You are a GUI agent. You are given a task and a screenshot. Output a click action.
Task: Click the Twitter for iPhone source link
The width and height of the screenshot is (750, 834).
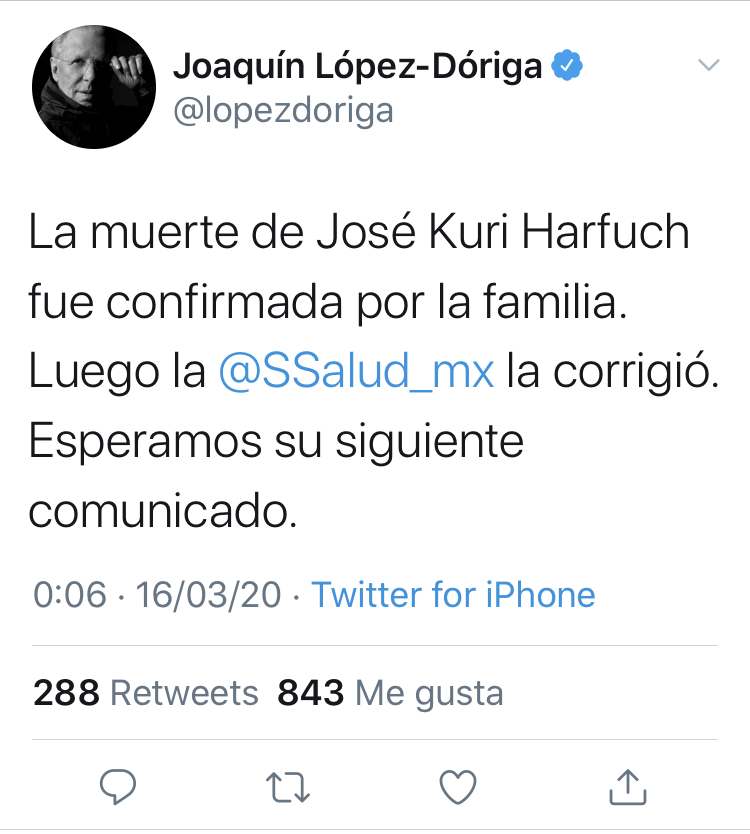point(453,594)
